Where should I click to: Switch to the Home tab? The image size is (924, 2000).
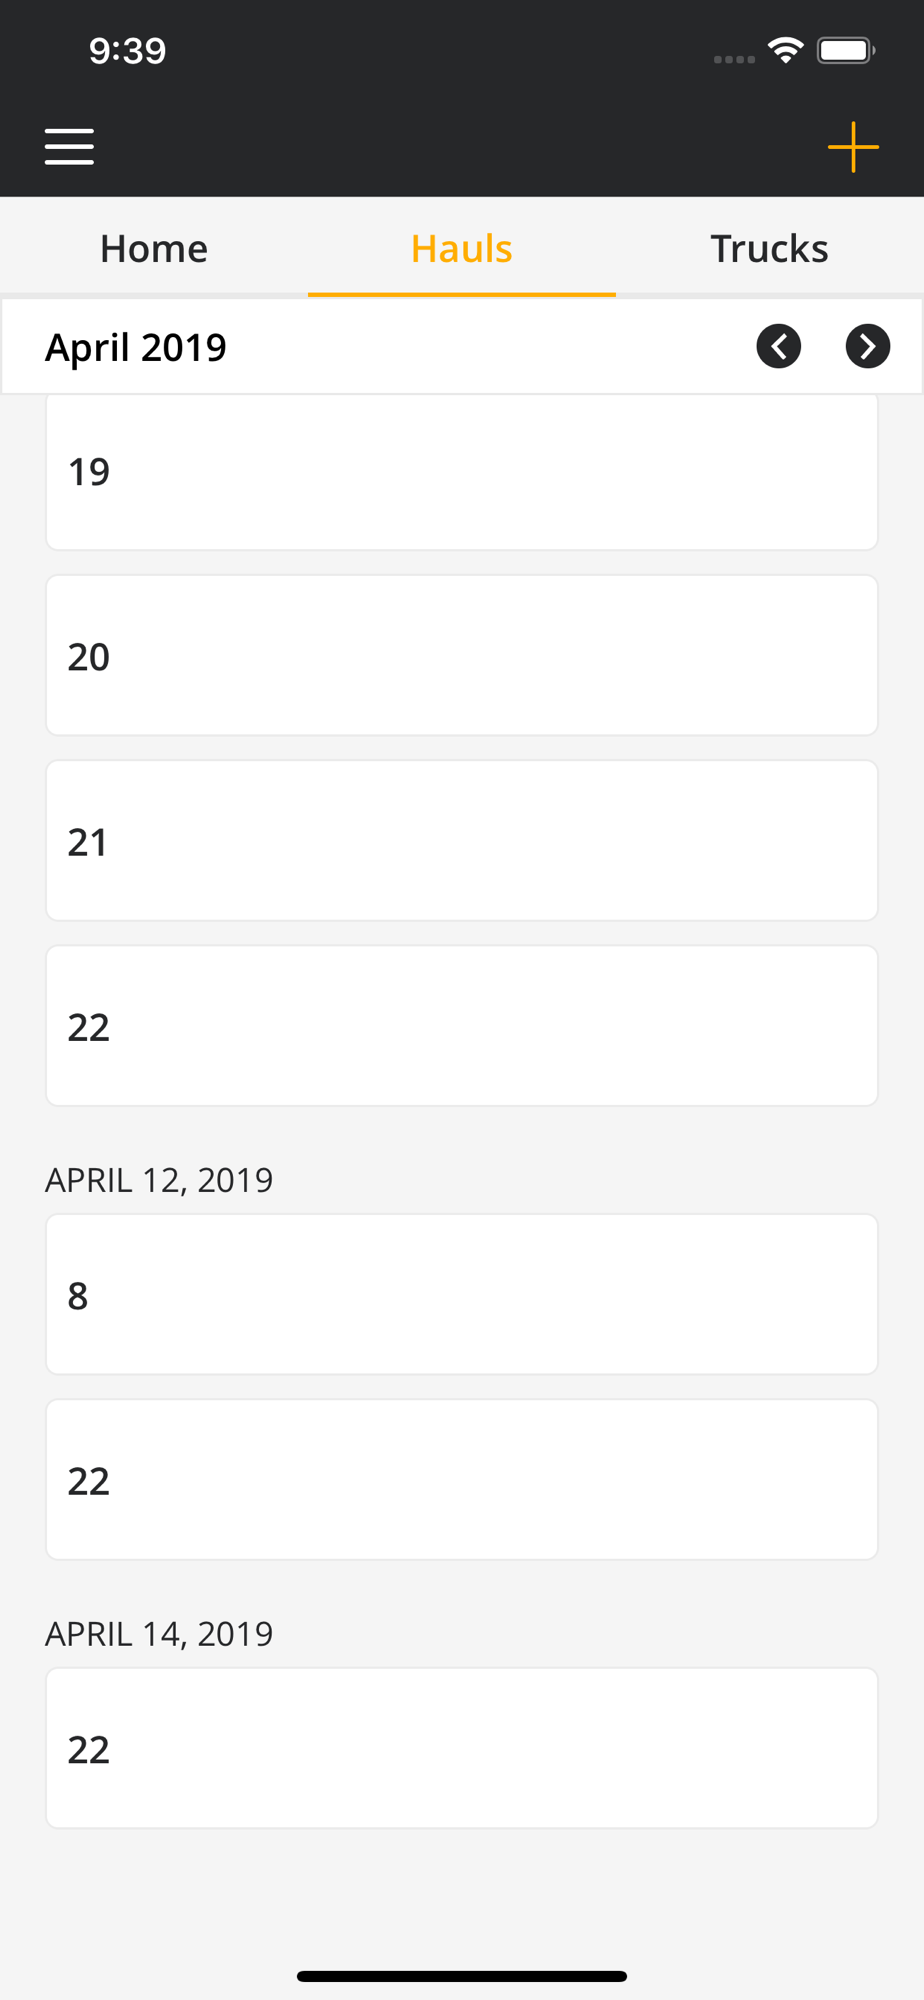[x=154, y=248]
